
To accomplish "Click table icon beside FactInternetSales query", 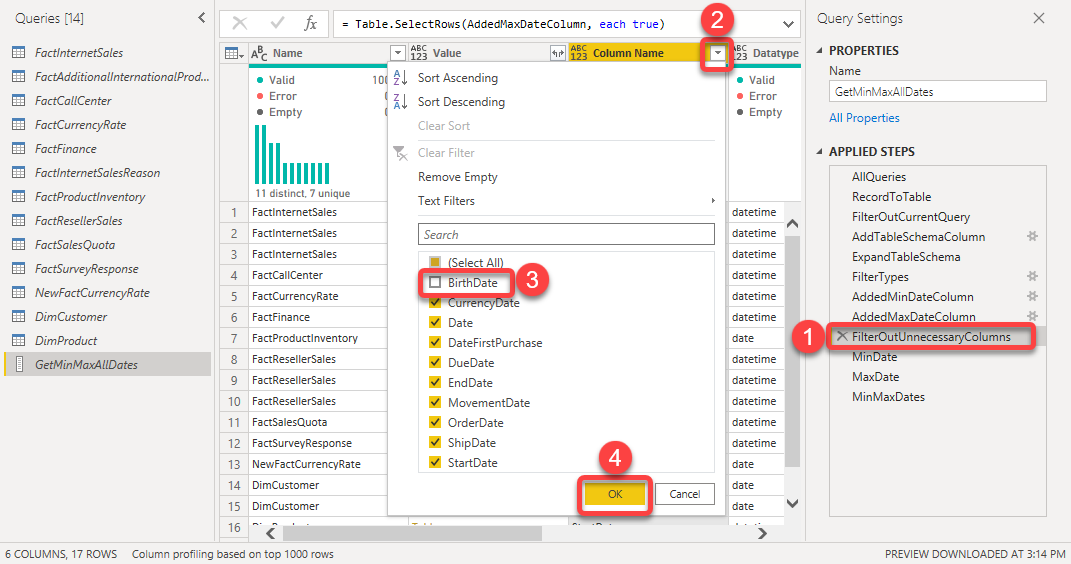I will point(19,53).
